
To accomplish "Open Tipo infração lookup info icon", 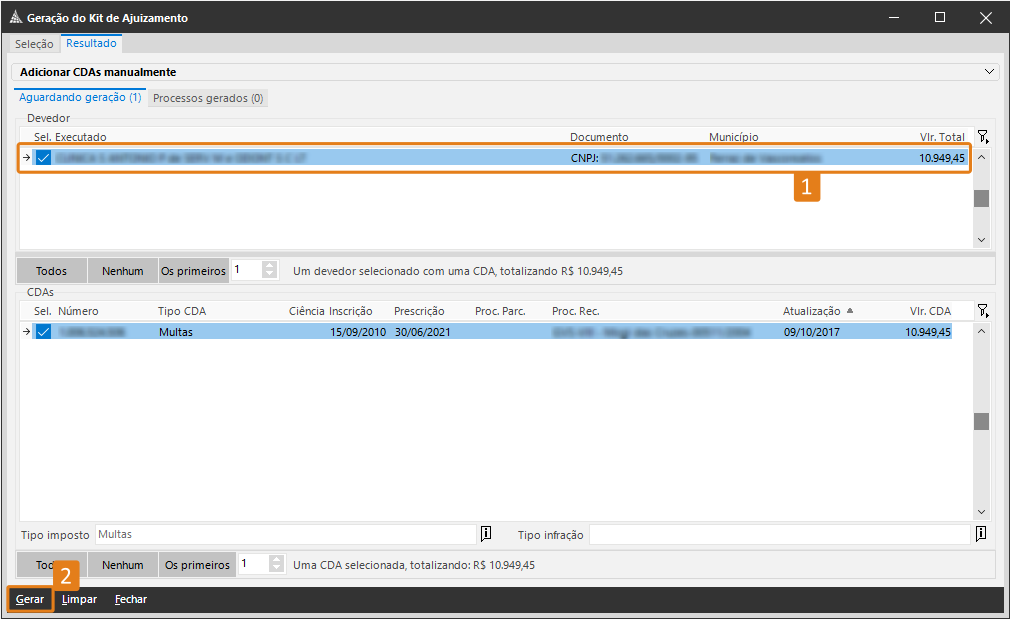I will point(981,534).
